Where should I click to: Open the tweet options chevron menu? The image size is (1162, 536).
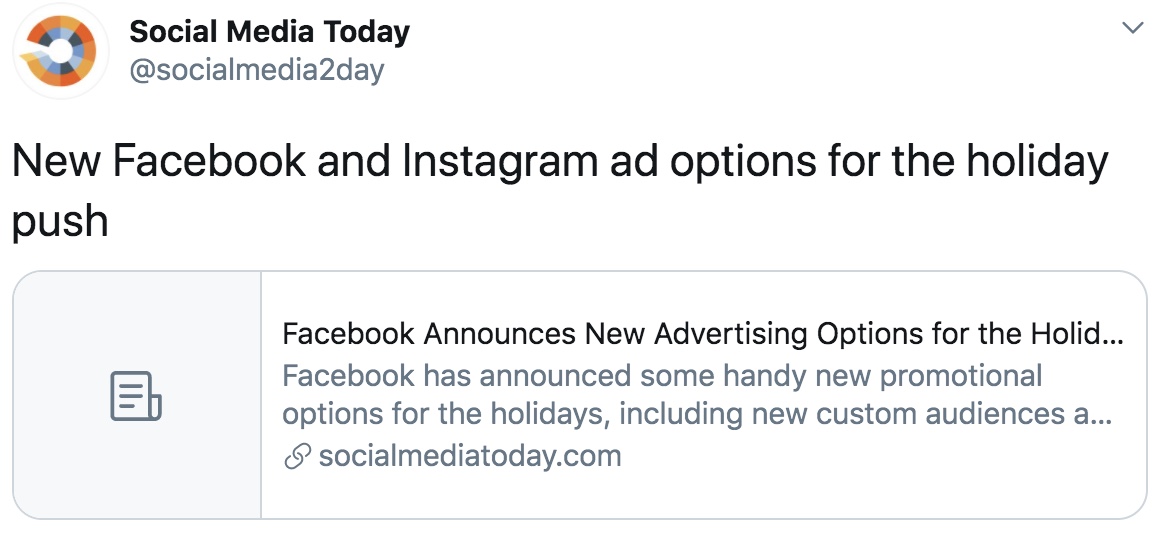coord(1132,29)
